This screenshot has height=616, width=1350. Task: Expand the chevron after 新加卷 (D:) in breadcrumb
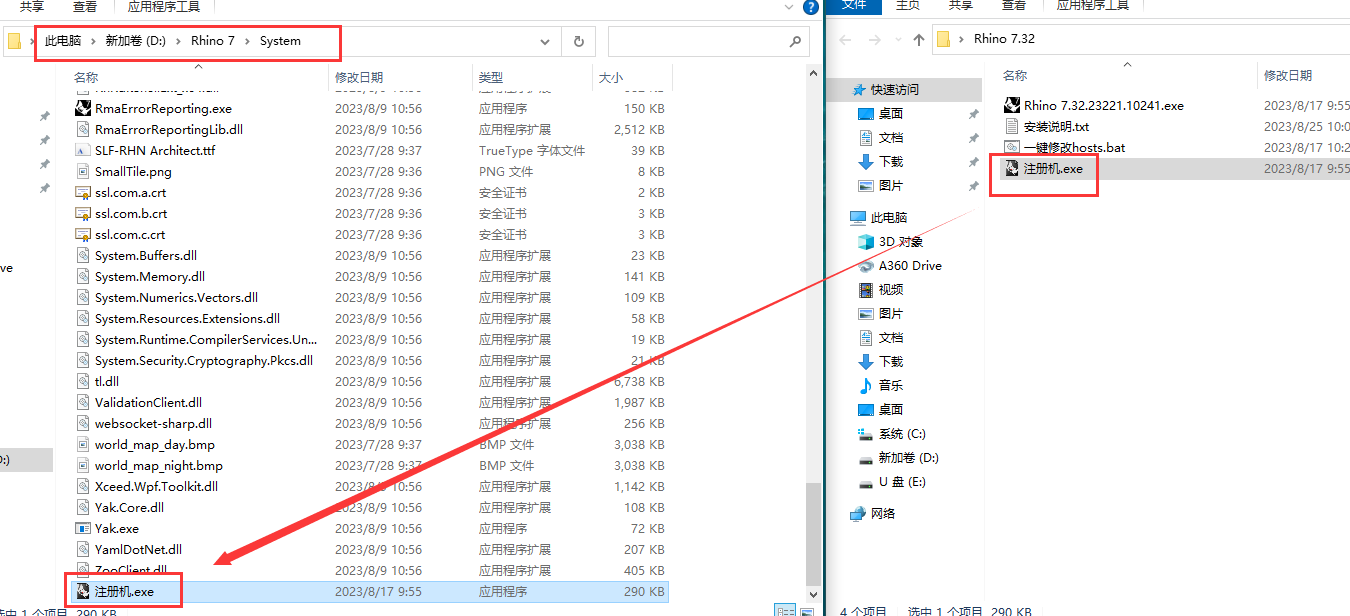point(179,41)
